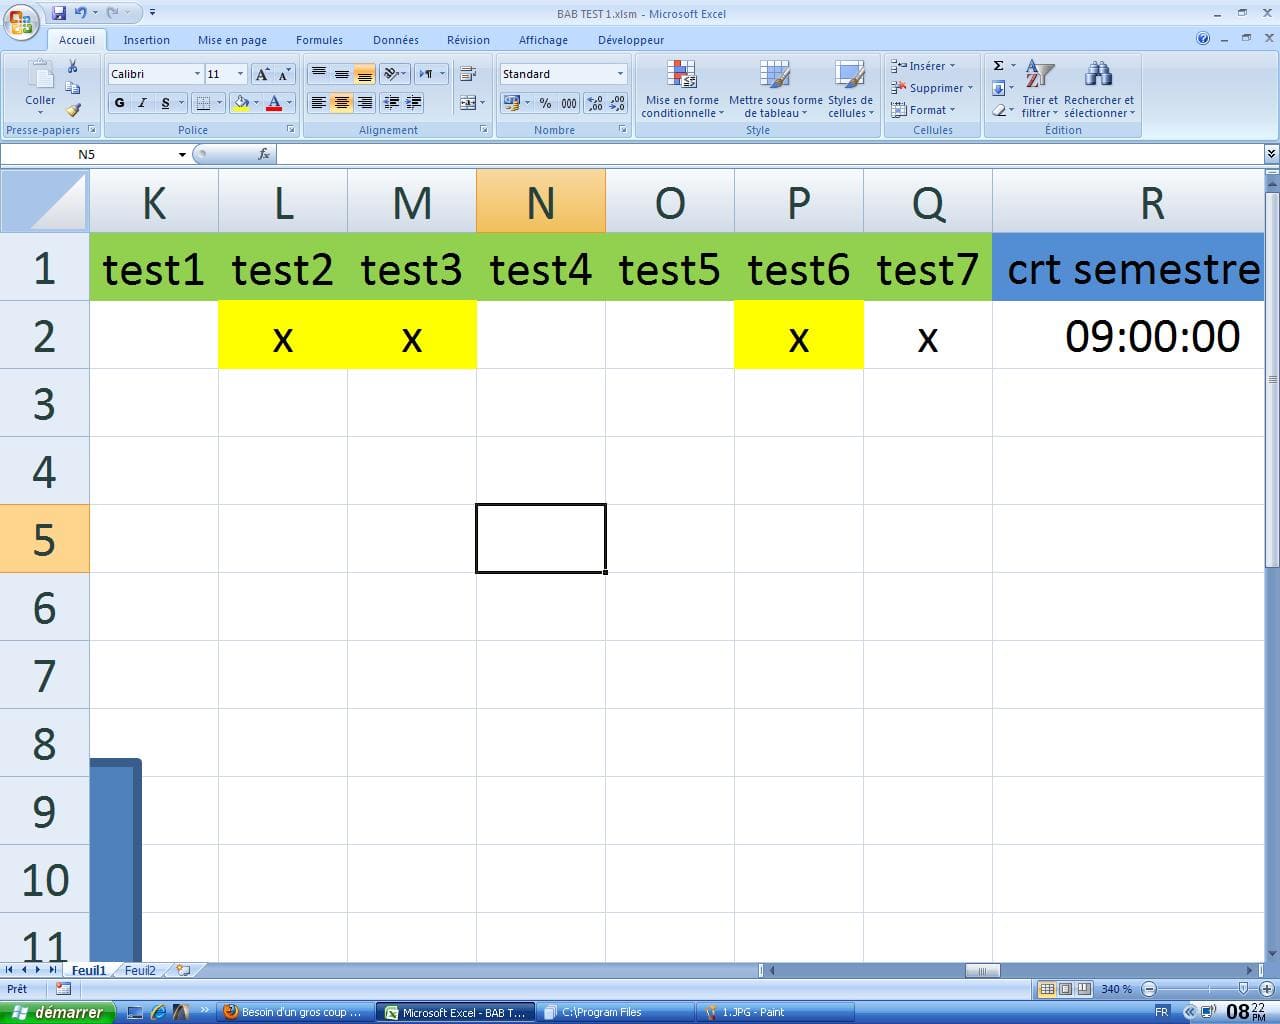
Task: Click the Format cells button
Action: 923,110
